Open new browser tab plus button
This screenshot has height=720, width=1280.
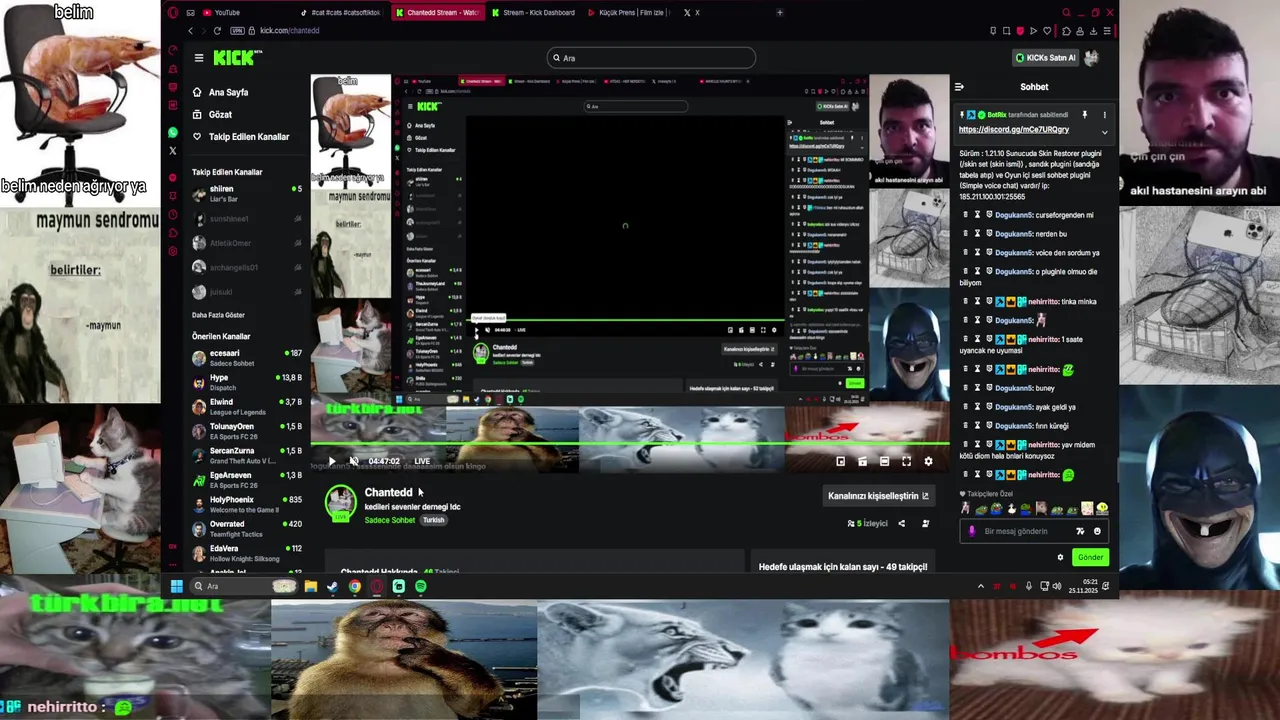point(780,13)
